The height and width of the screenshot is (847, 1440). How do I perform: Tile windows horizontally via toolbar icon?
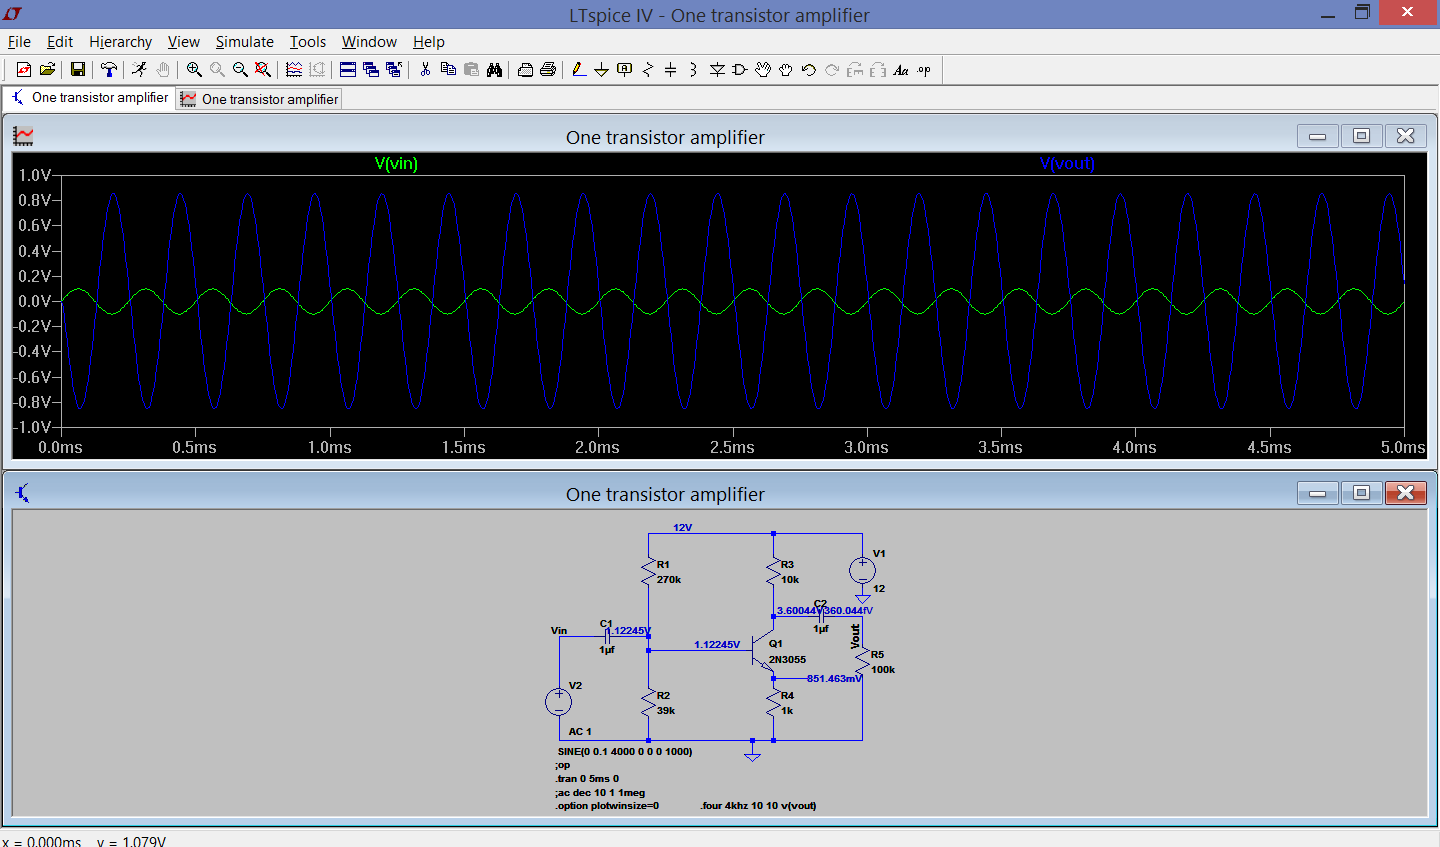pyautogui.click(x=348, y=69)
